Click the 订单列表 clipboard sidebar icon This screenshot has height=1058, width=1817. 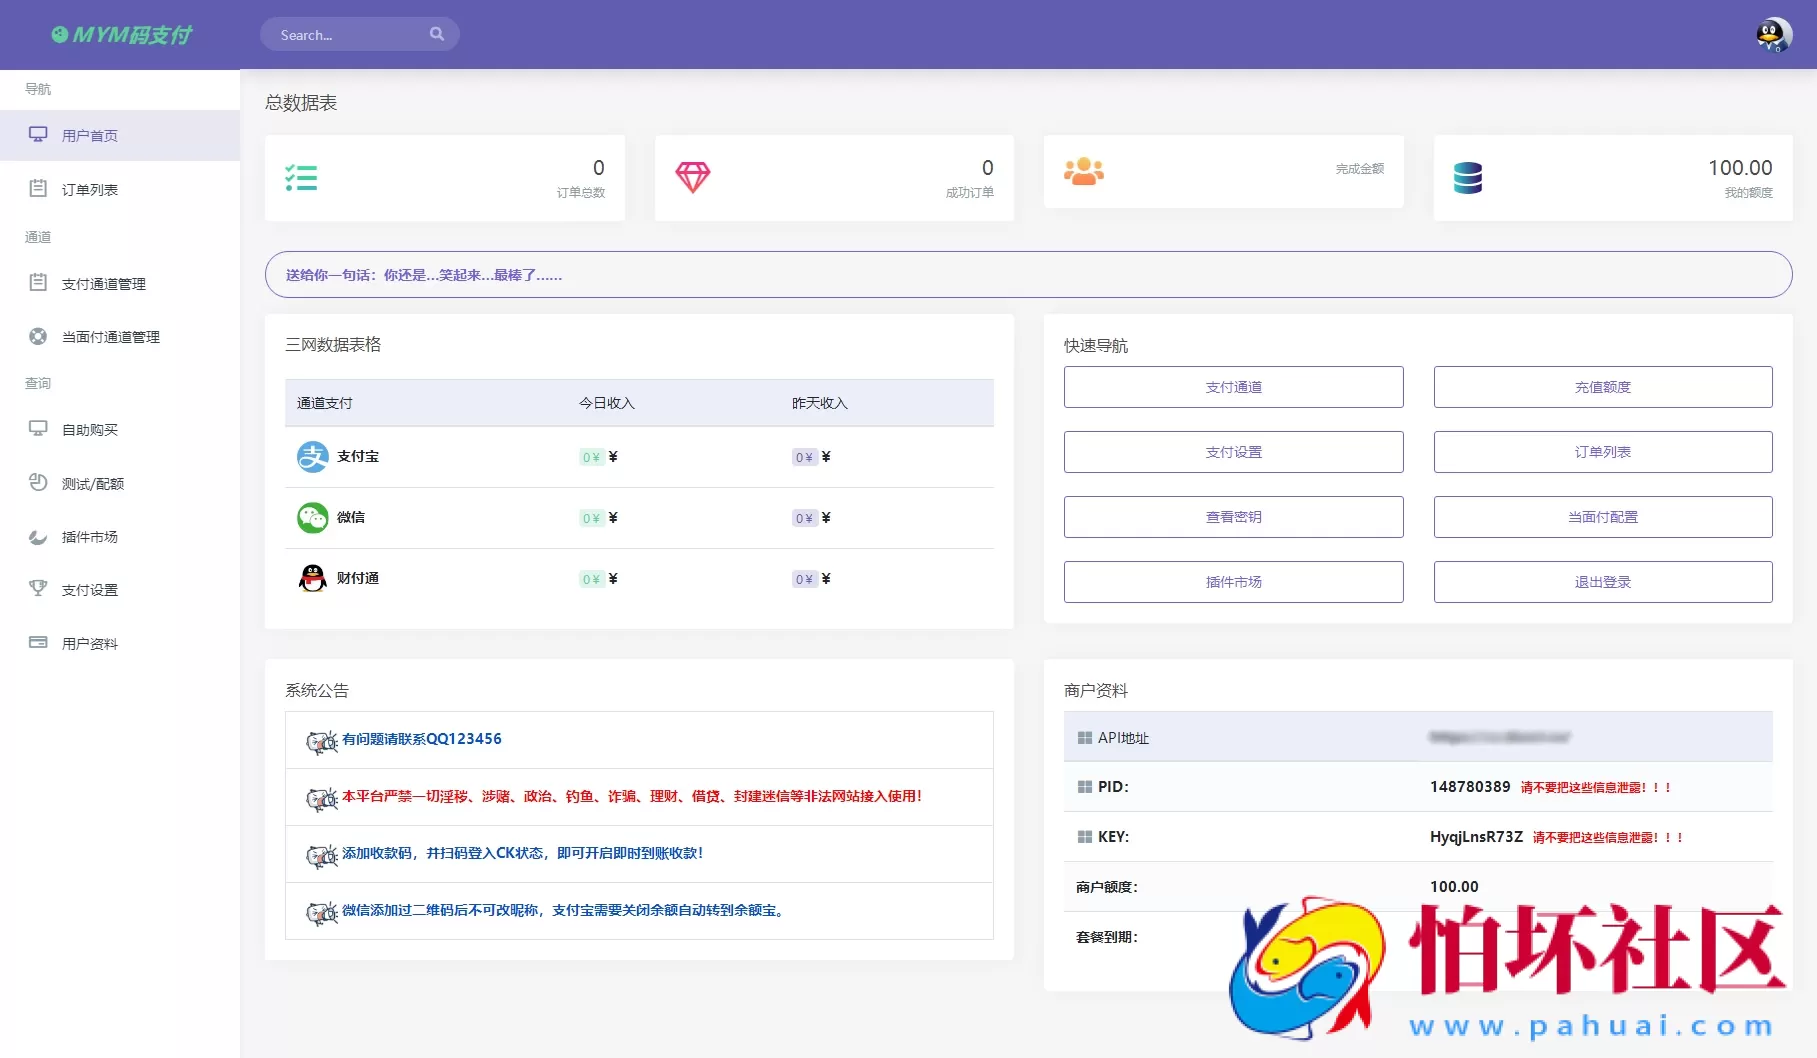(x=38, y=188)
